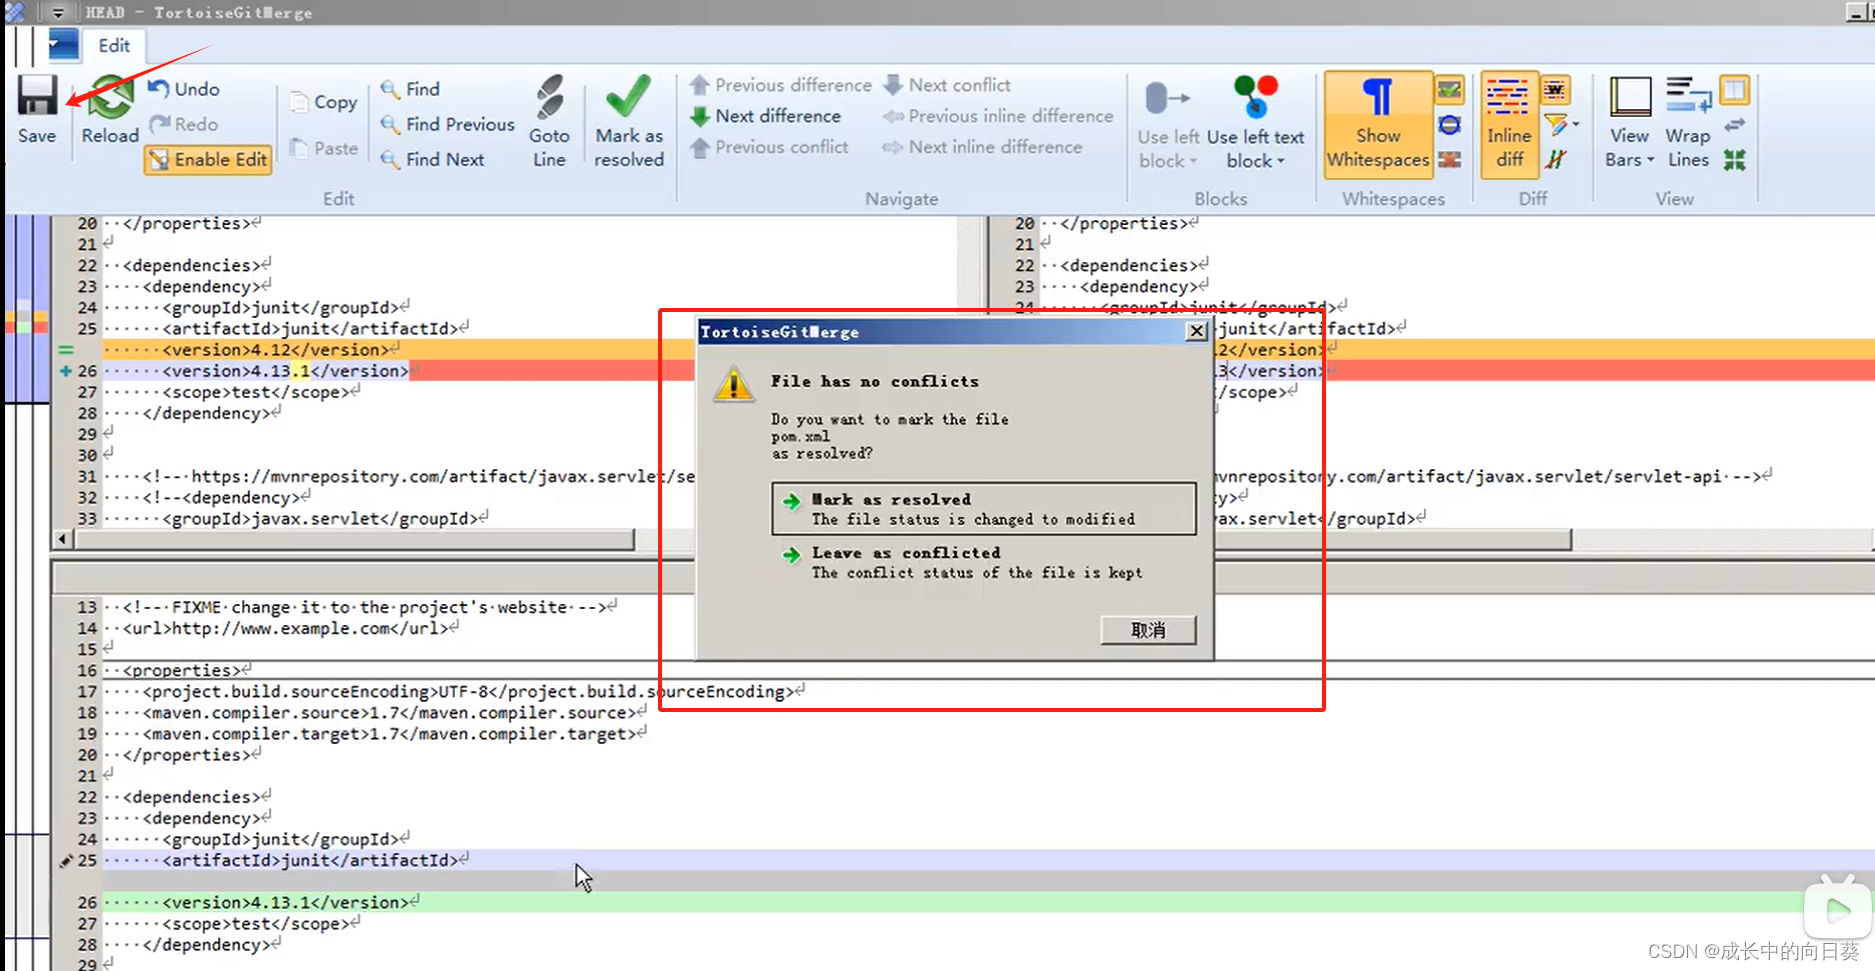Screen dimensions: 1875x971
Task: Toggle Show Whitespaces
Action: coord(1378,124)
